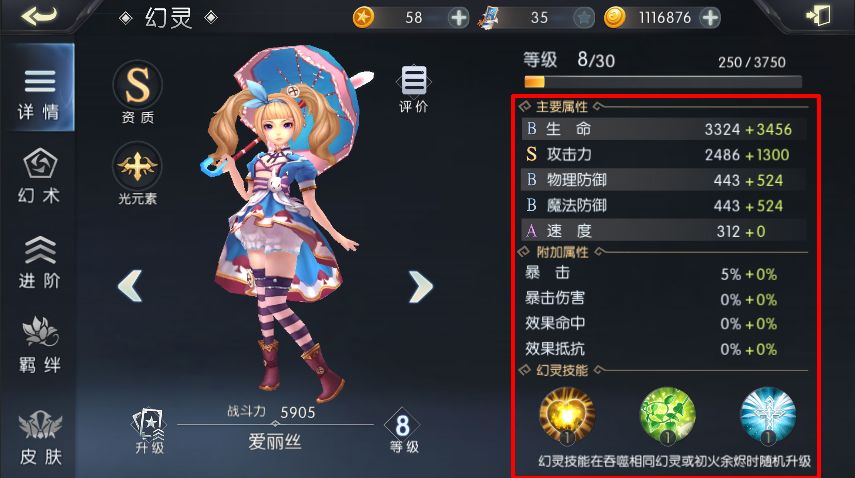Image resolution: width=855 pixels, height=478 pixels.
Task: Add more gold coins
Action: [x=710, y=18]
